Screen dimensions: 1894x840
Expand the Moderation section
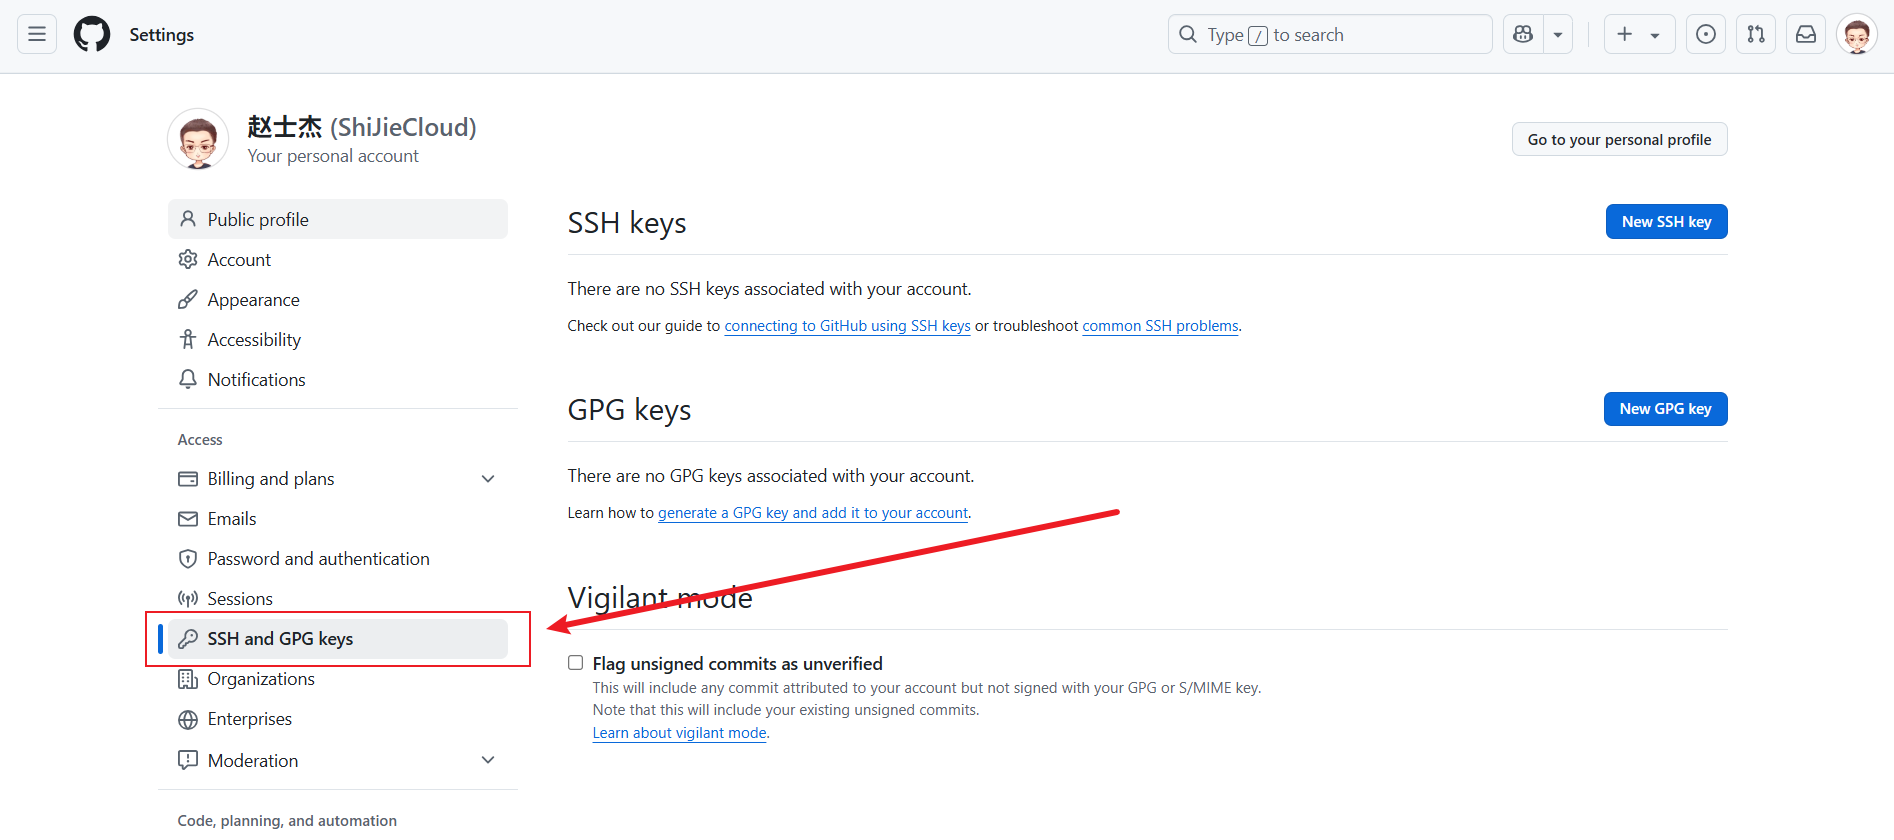click(x=488, y=760)
